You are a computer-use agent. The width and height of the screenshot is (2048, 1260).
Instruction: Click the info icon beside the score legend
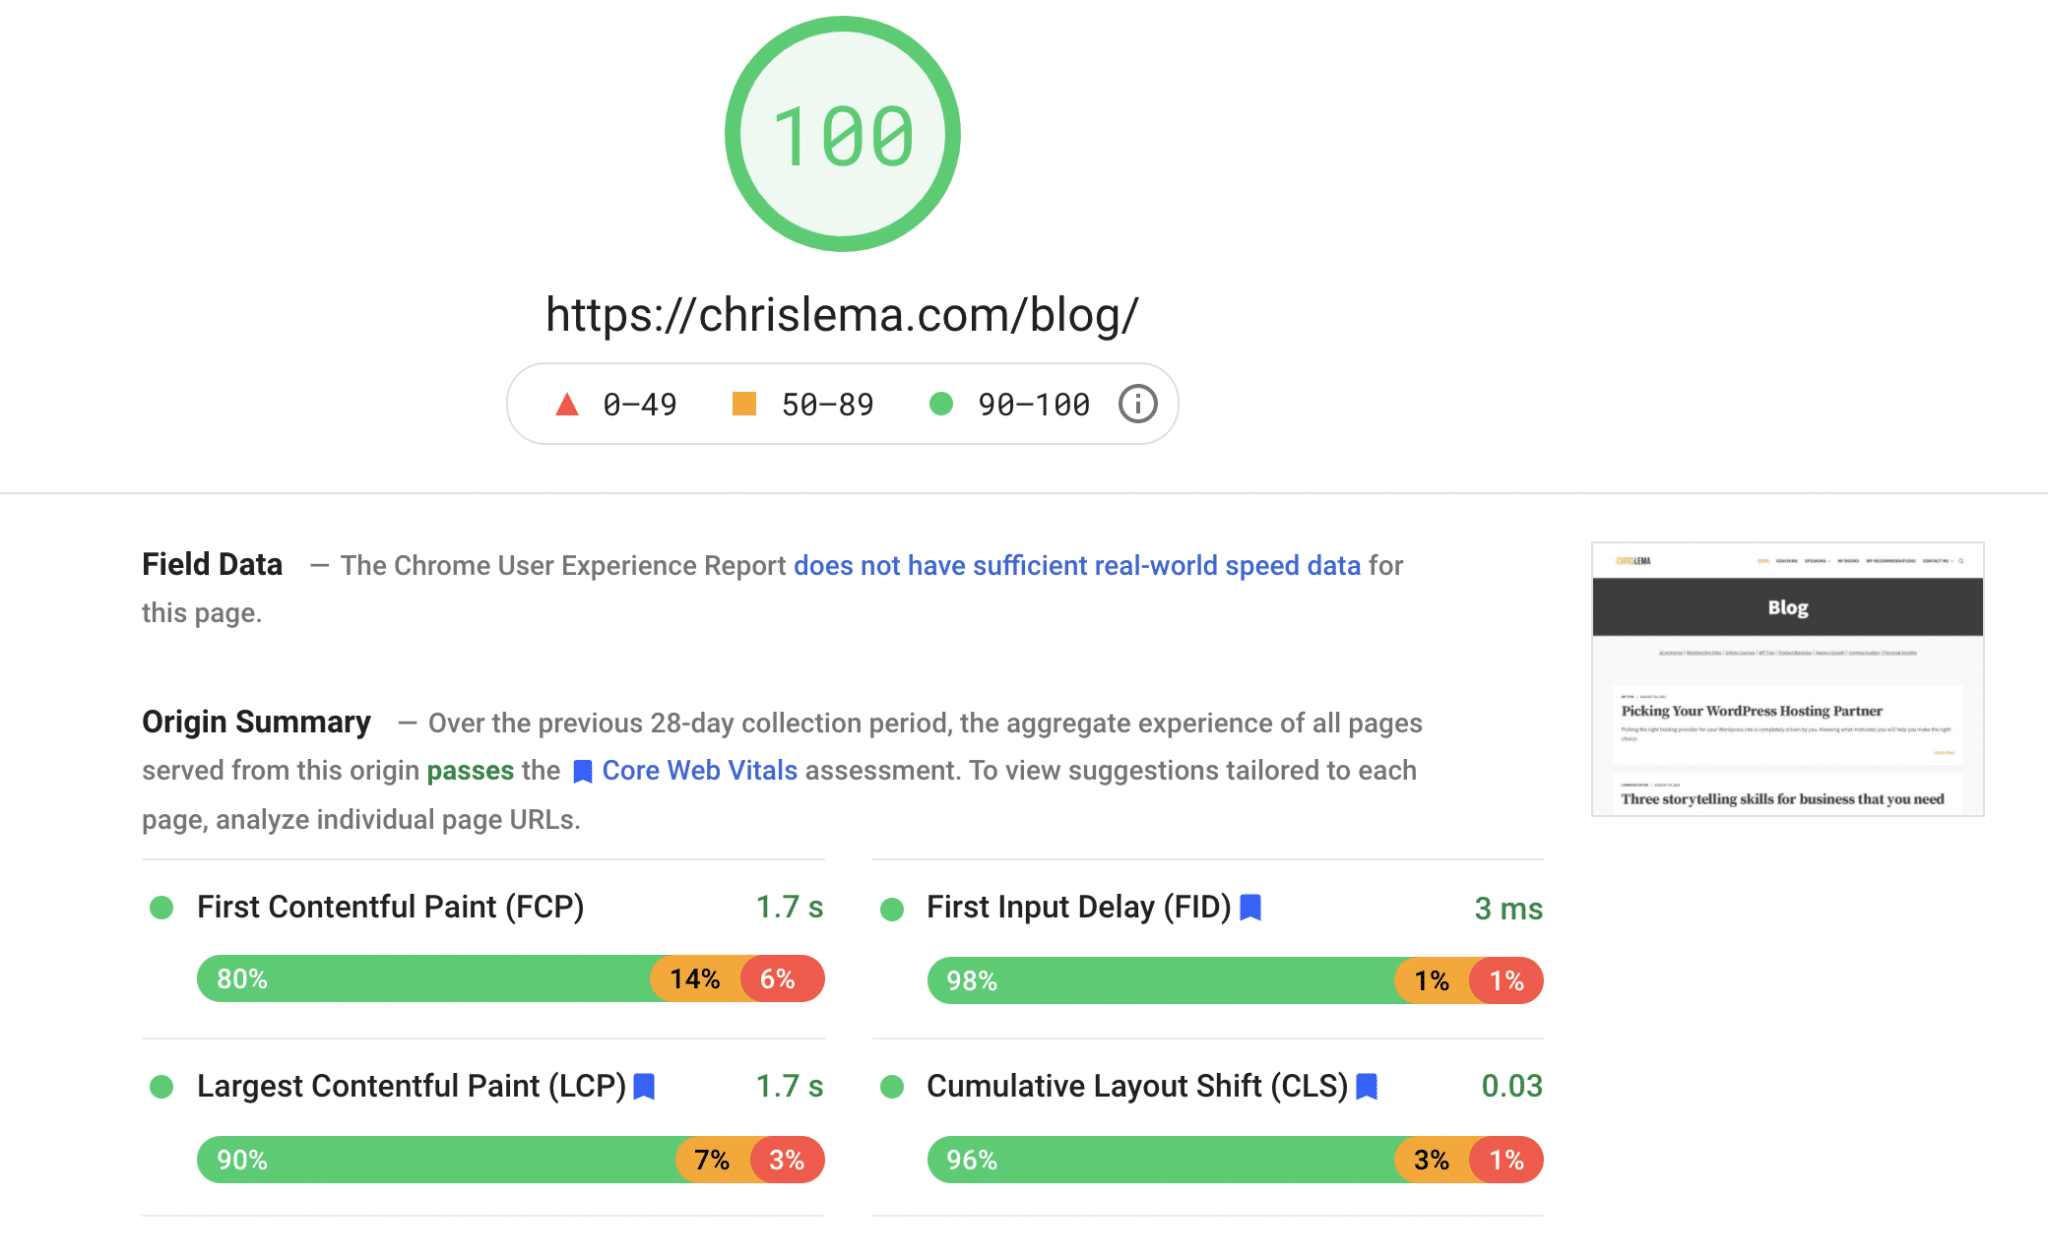point(1136,403)
